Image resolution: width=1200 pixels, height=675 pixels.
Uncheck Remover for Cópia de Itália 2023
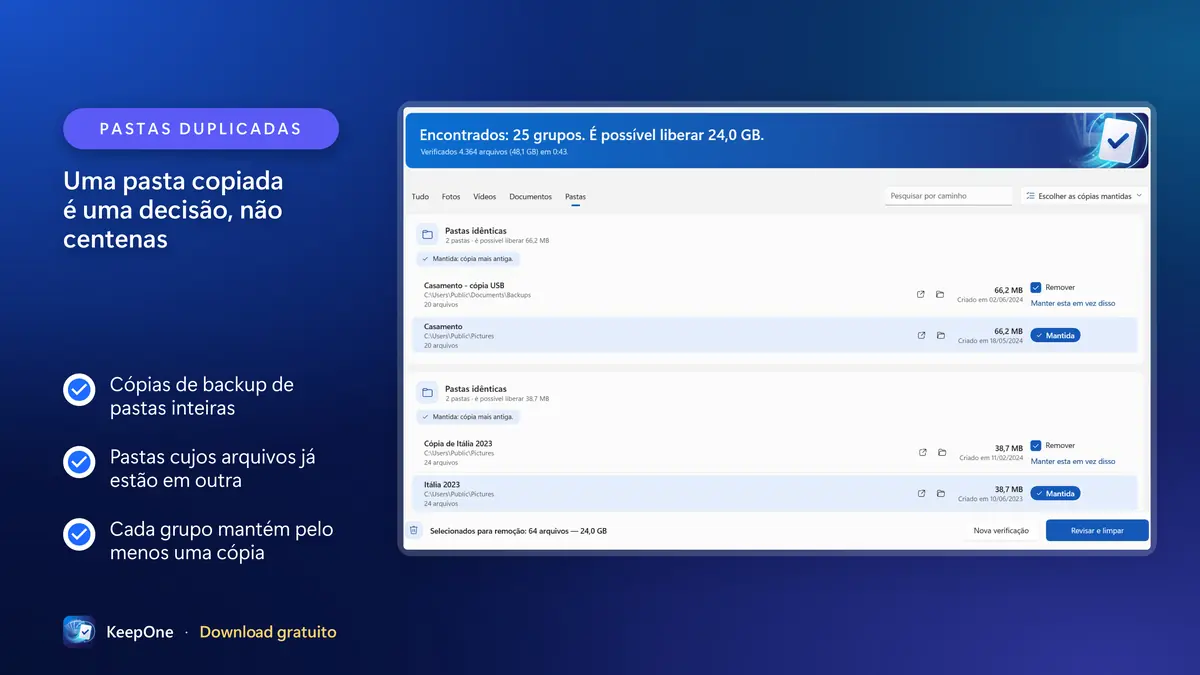pyautogui.click(x=1036, y=445)
